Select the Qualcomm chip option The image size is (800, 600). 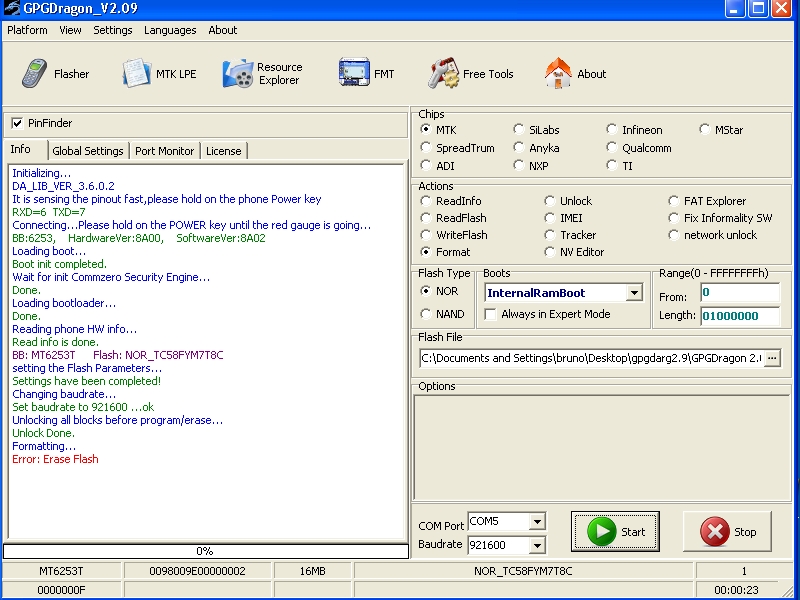611,147
